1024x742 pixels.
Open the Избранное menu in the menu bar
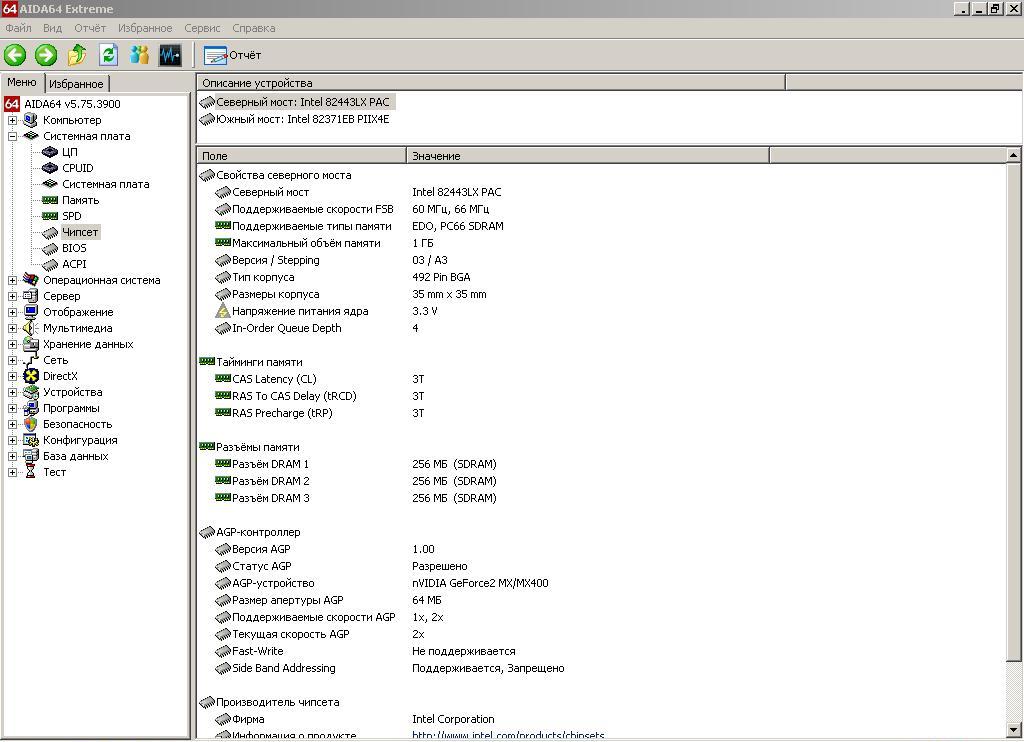click(x=145, y=28)
